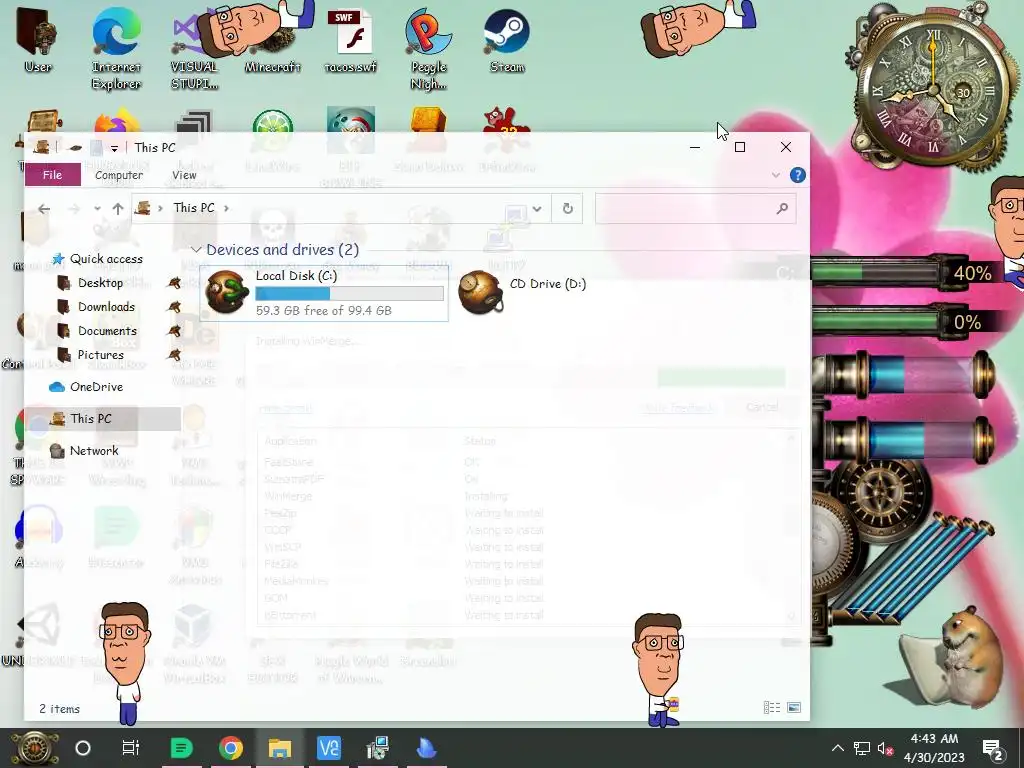This screenshot has width=1024, height=768.
Task: Open the installer setup taskbar icon
Action: click(377, 748)
